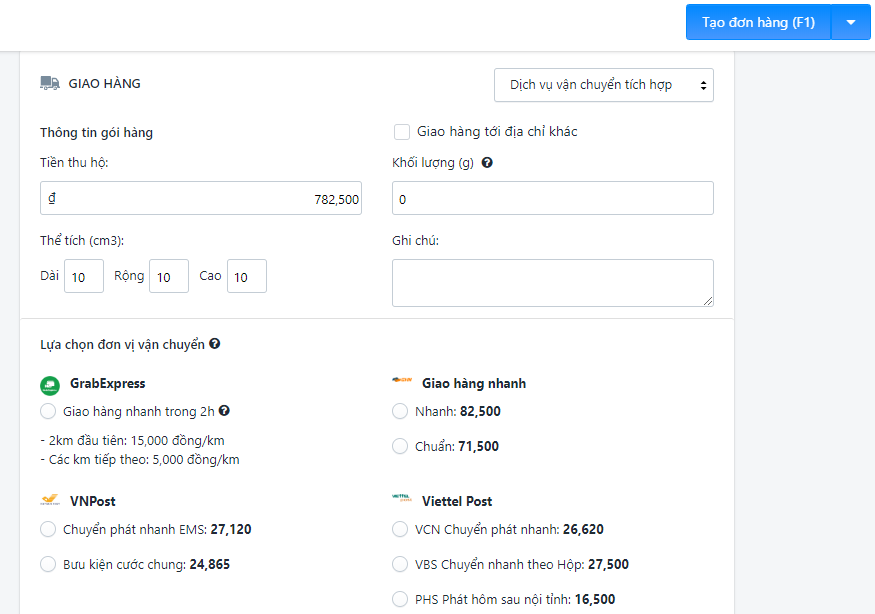Focus the Khối lượng (g) weight field
Image resolution: width=875 pixels, height=614 pixels.
point(552,198)
